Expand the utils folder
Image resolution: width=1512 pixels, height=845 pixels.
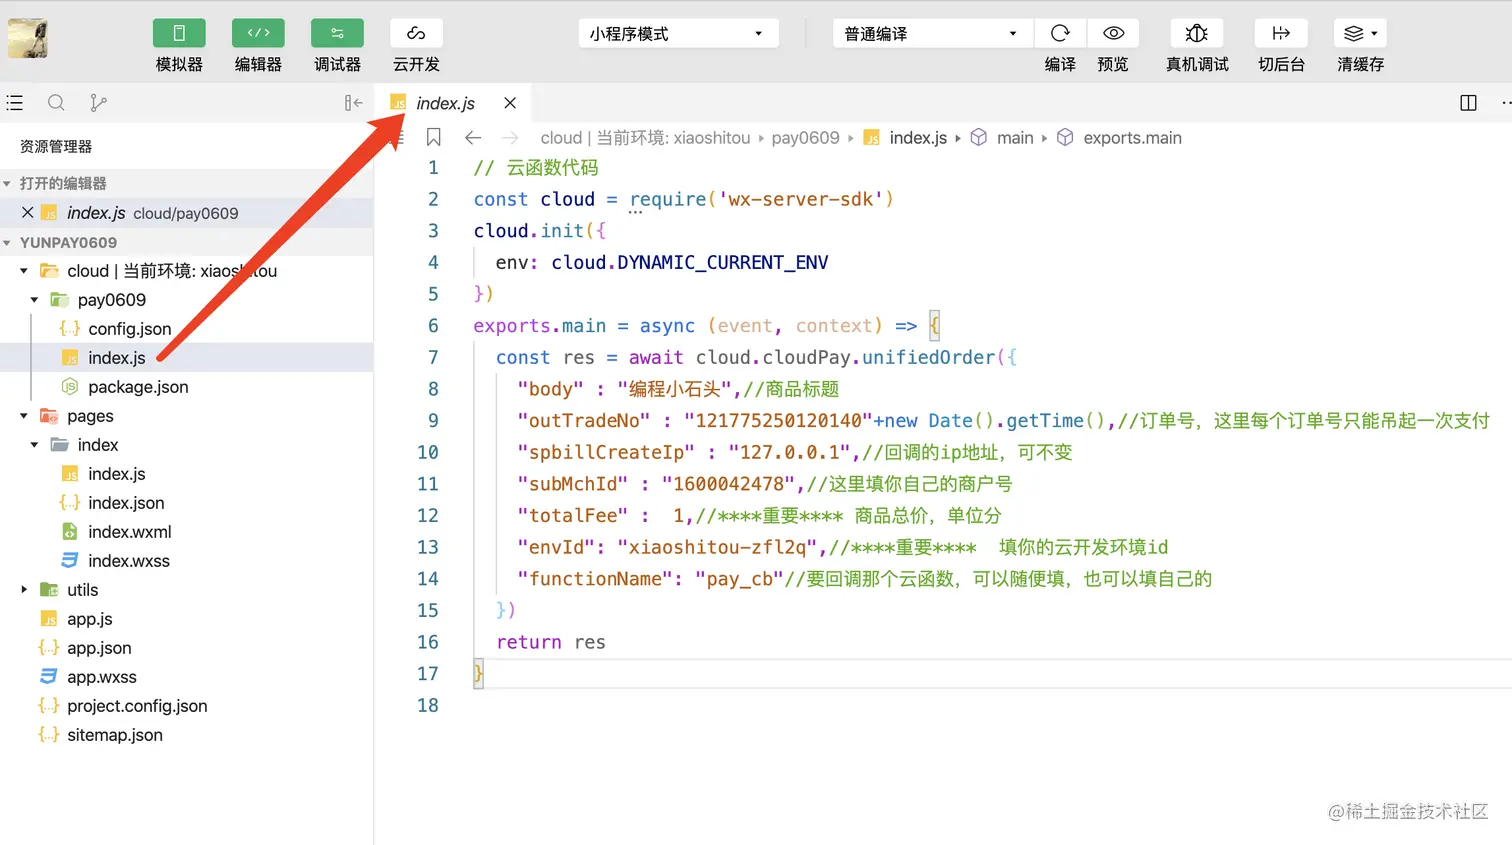coord(24,590)
